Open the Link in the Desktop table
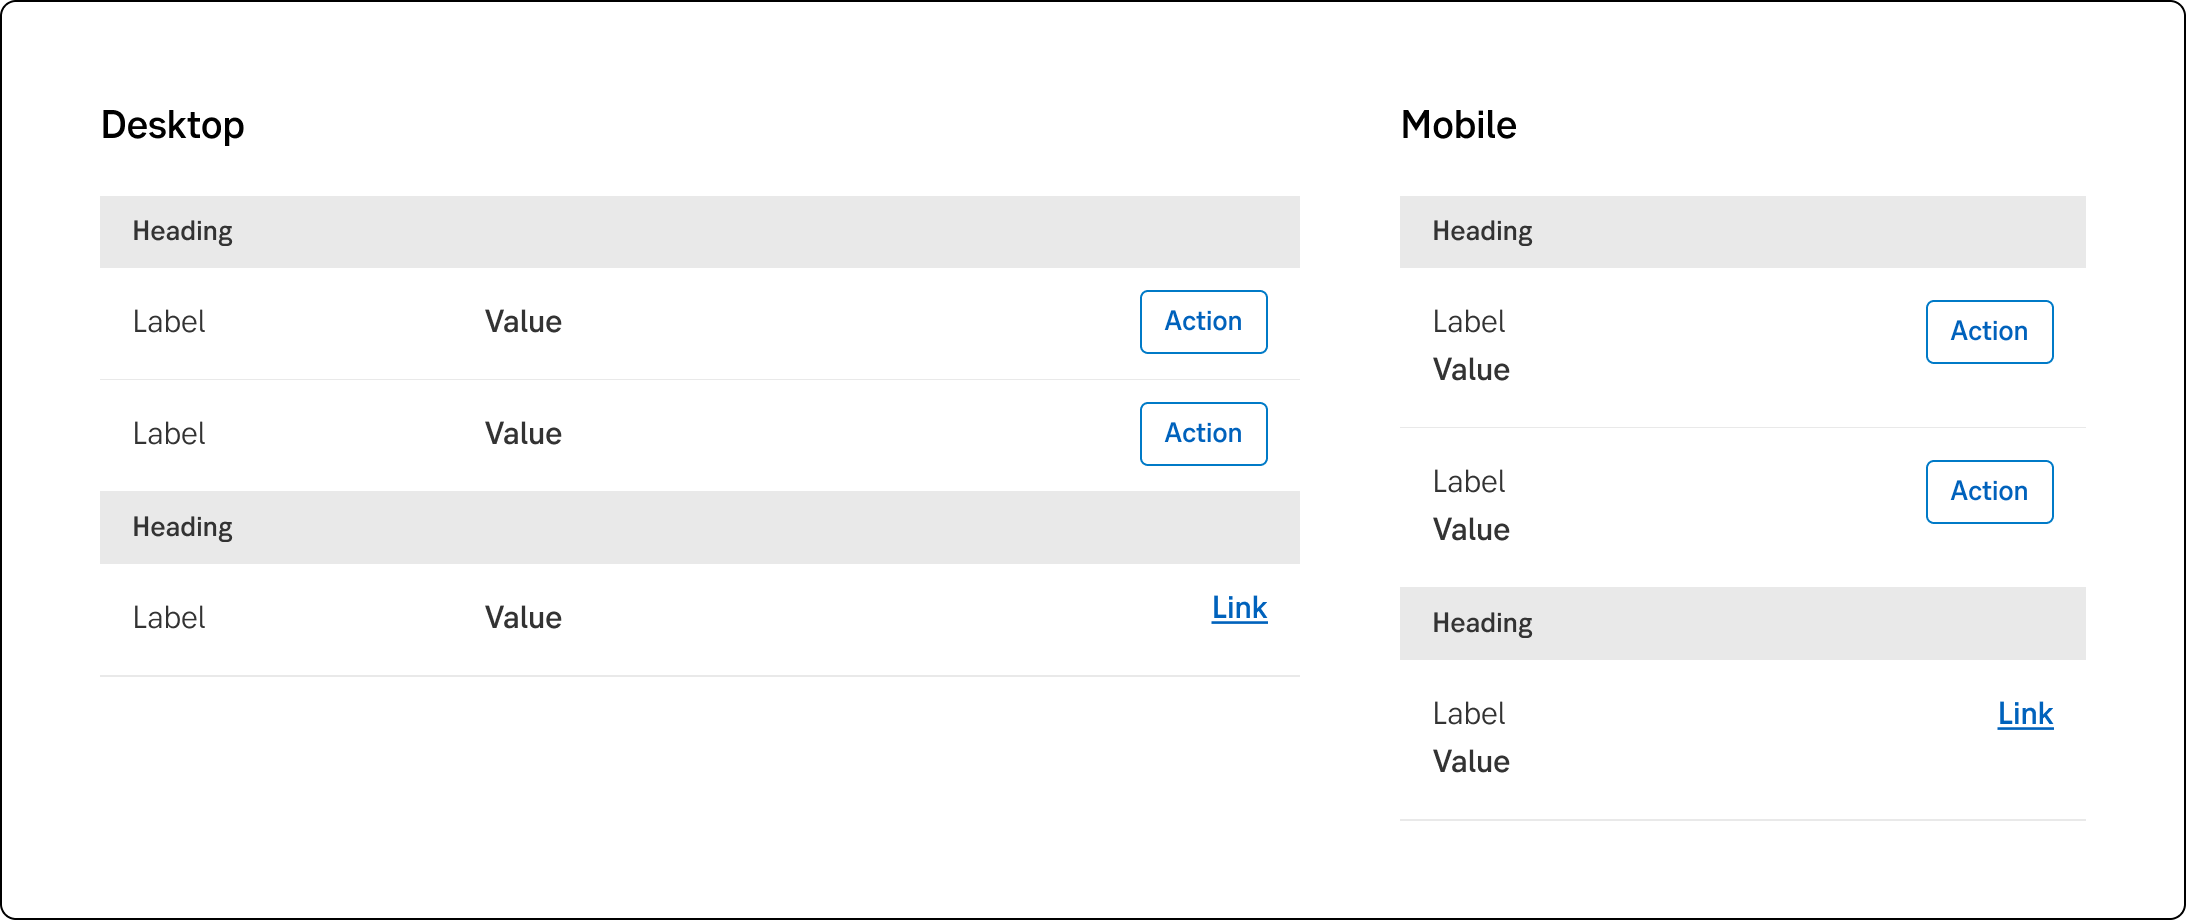Viewport: 2186px width, 920px height. (x=1239, y=608)
